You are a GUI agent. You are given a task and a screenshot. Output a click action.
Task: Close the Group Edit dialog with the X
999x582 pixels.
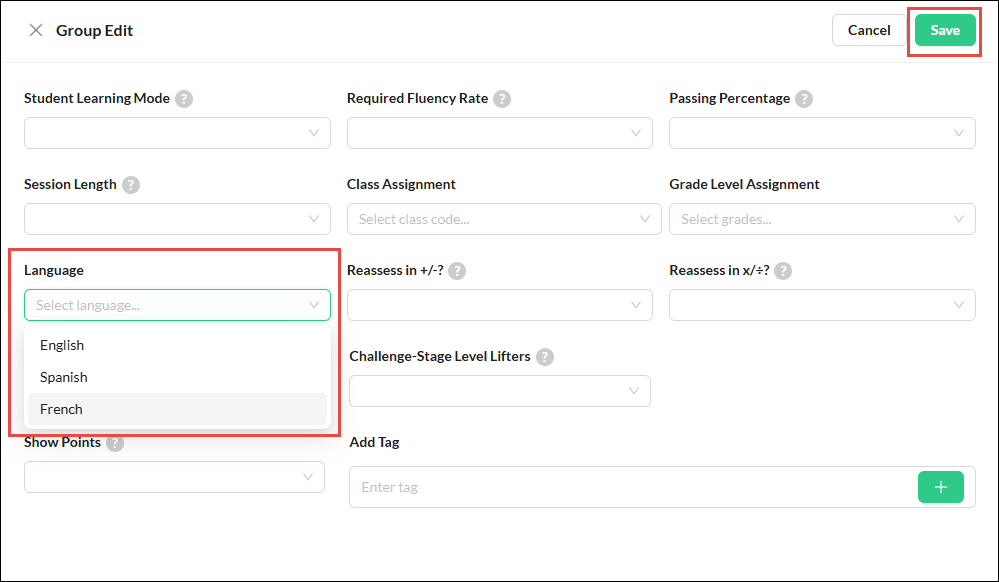click(36, 30)
